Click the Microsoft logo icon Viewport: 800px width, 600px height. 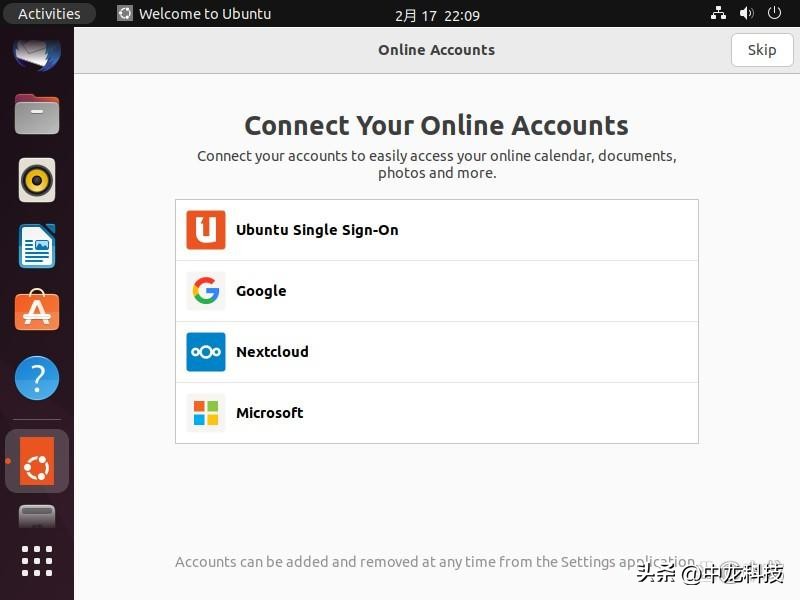(x=205, y=413)
